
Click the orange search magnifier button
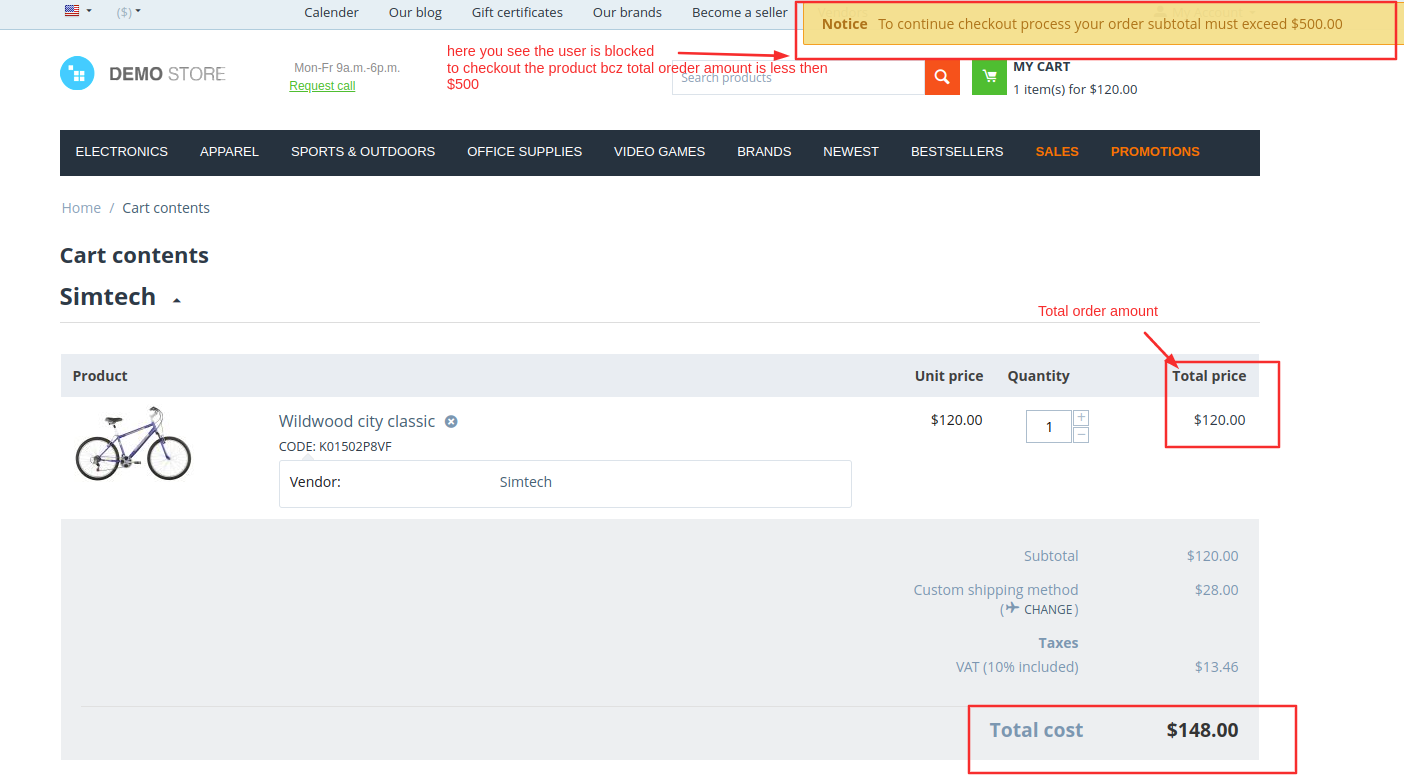pos(942,77)
